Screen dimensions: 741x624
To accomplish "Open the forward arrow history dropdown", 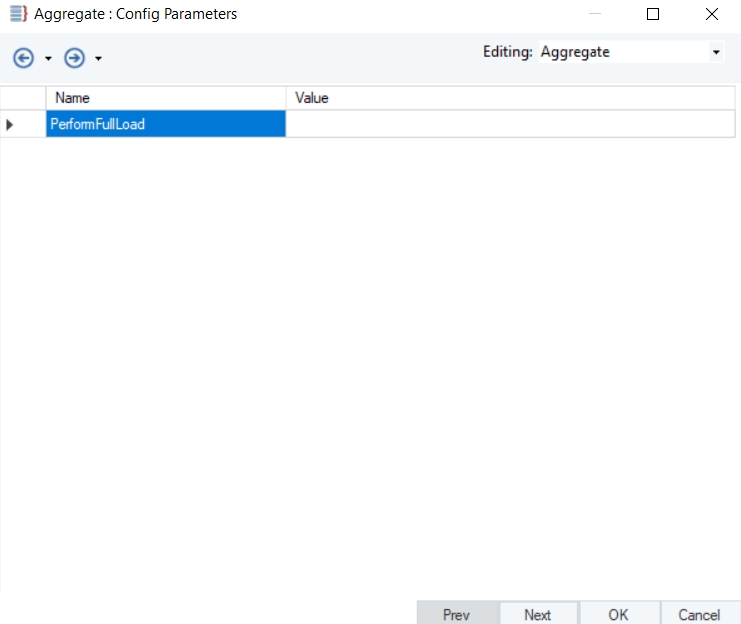I will (98, 59).
